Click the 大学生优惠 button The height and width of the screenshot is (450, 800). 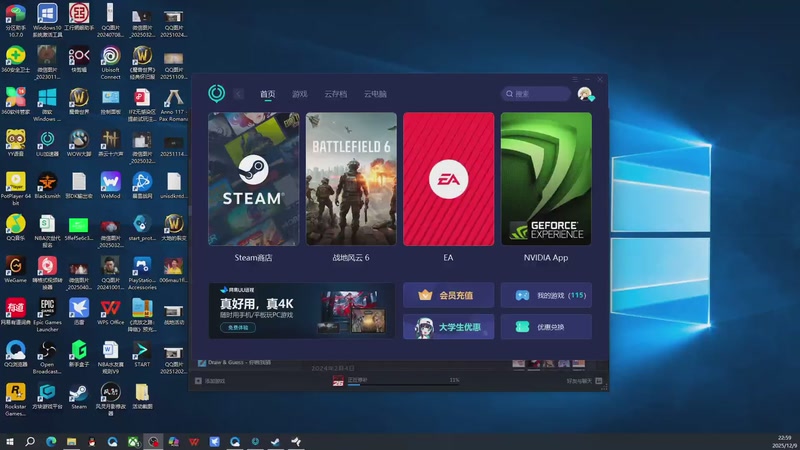click(x=448, y=327)
